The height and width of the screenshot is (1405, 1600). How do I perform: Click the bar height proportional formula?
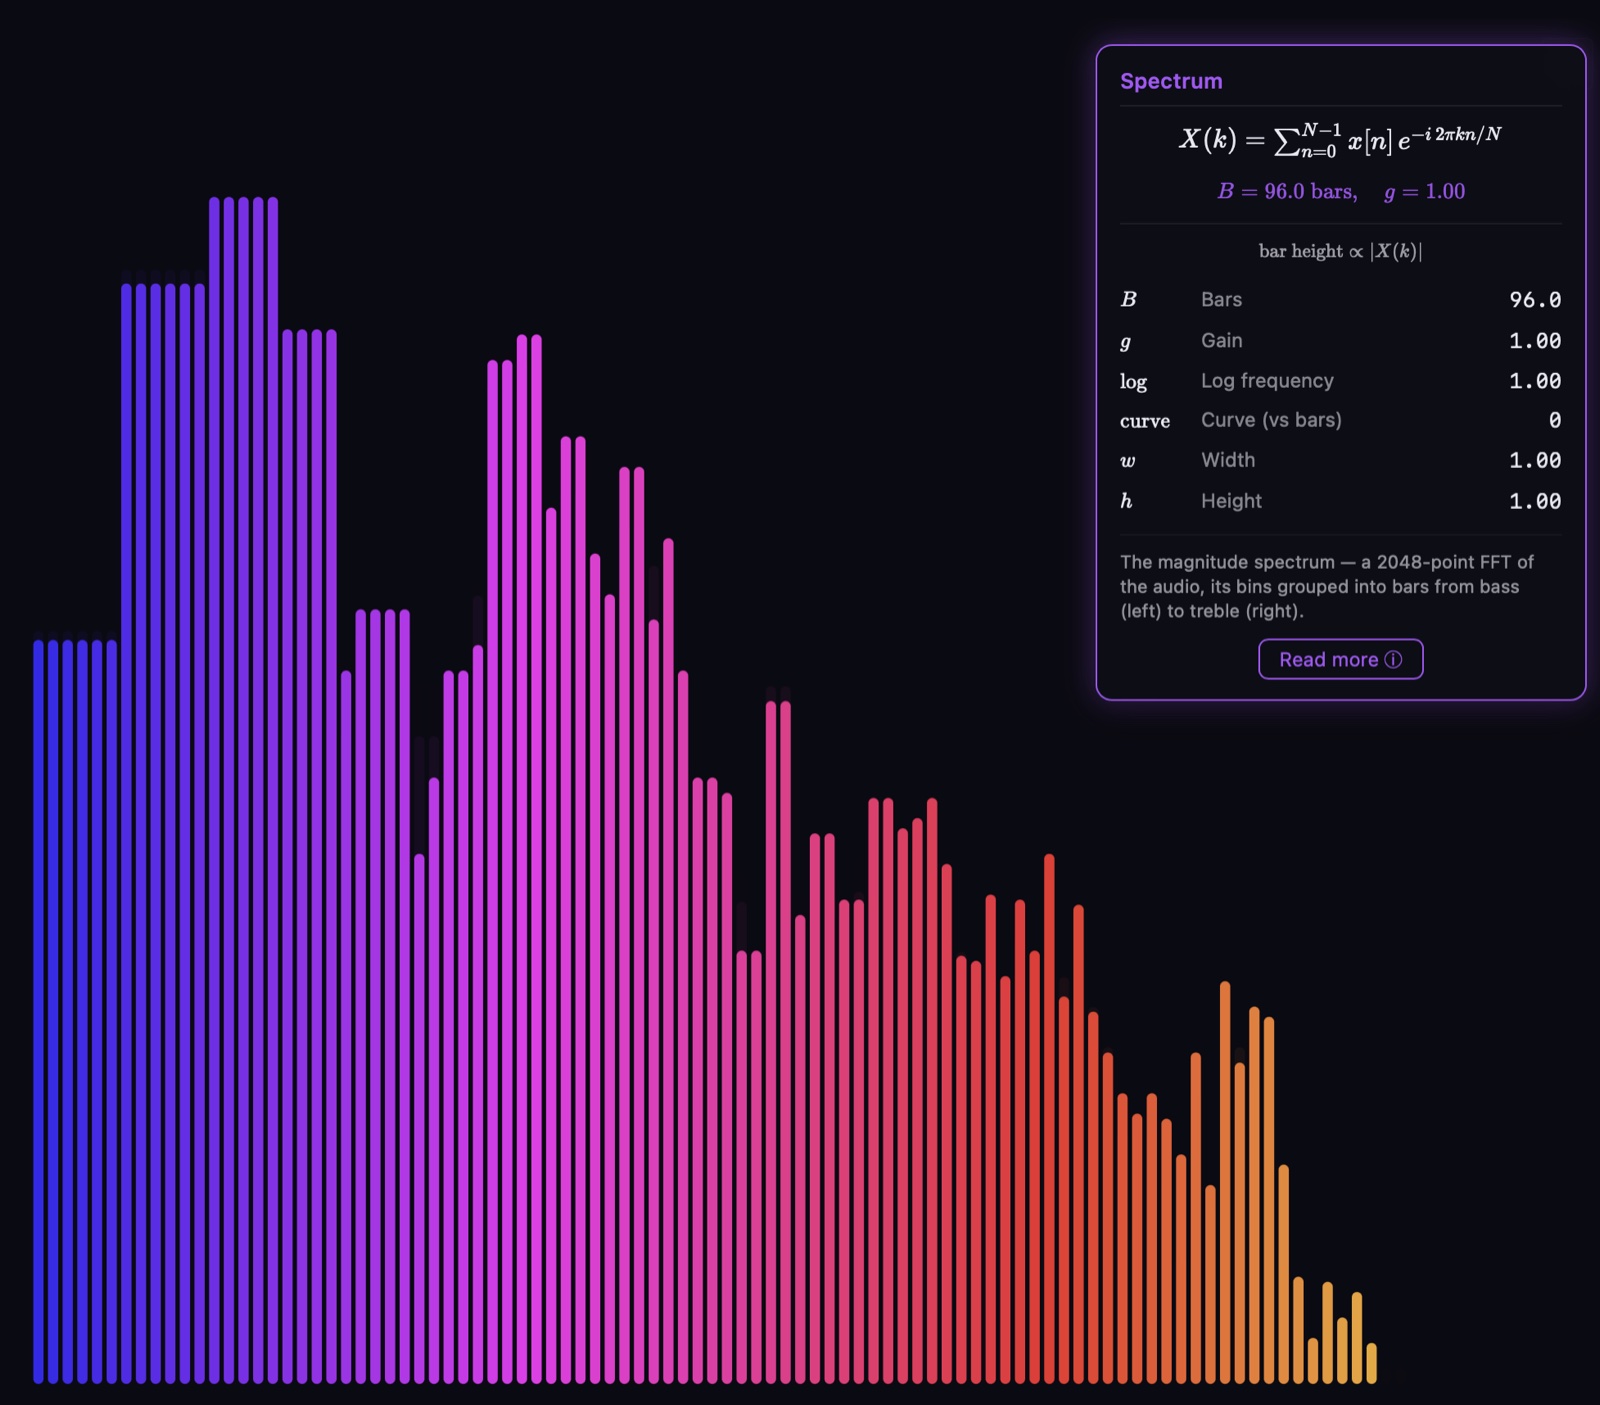pyautogui.click(x=1340, y=251)
